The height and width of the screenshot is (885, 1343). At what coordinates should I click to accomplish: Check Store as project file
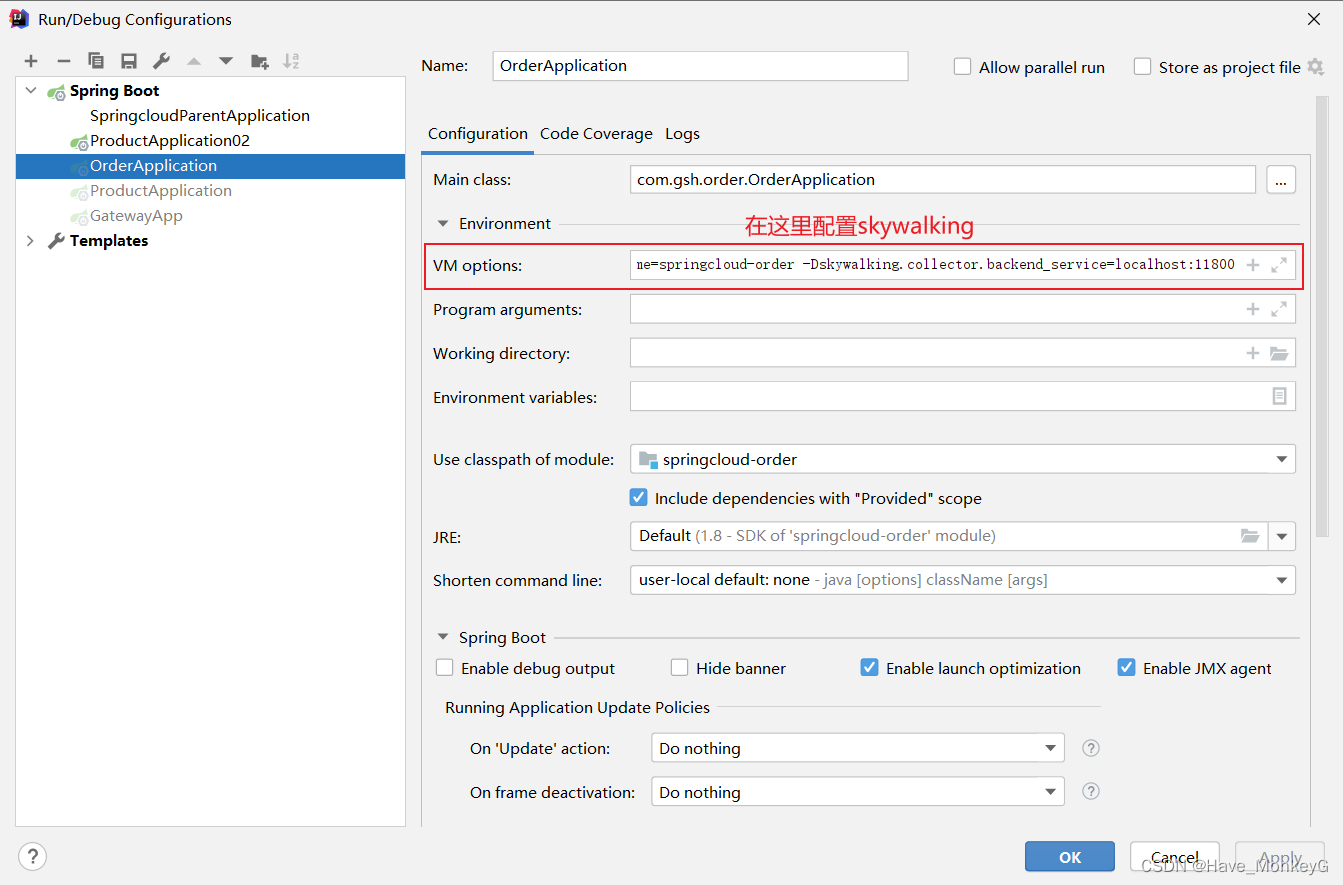pos(1142,67)
